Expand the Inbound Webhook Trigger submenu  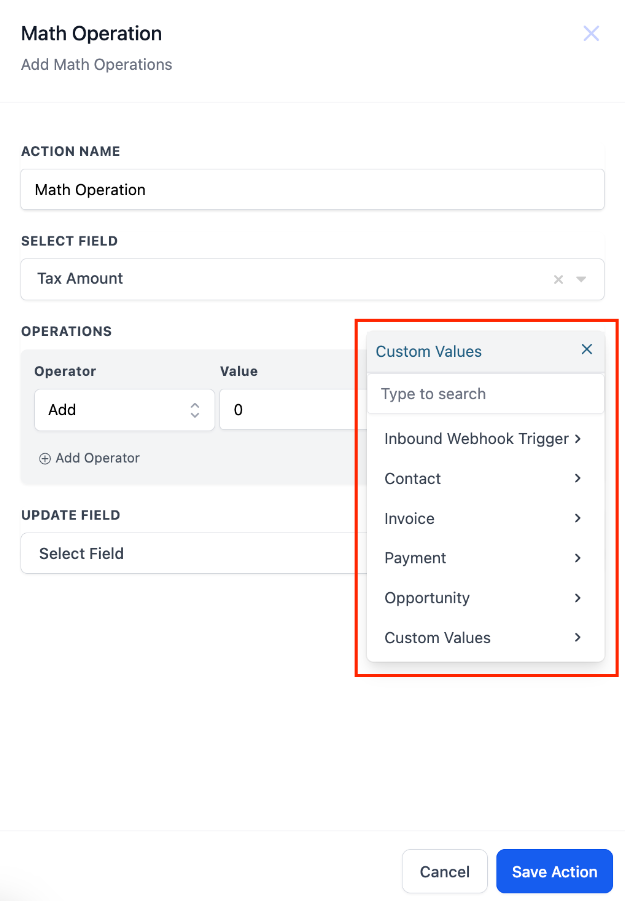578,438
